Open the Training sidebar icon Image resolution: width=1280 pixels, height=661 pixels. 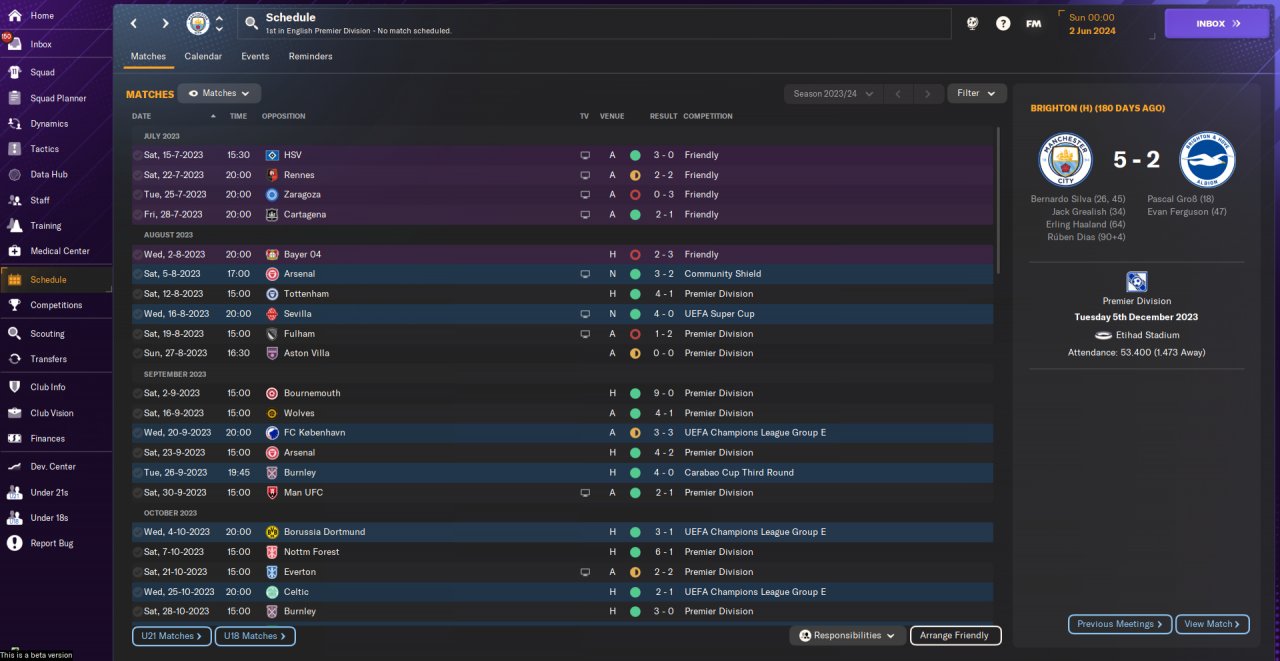click(14, 226)
